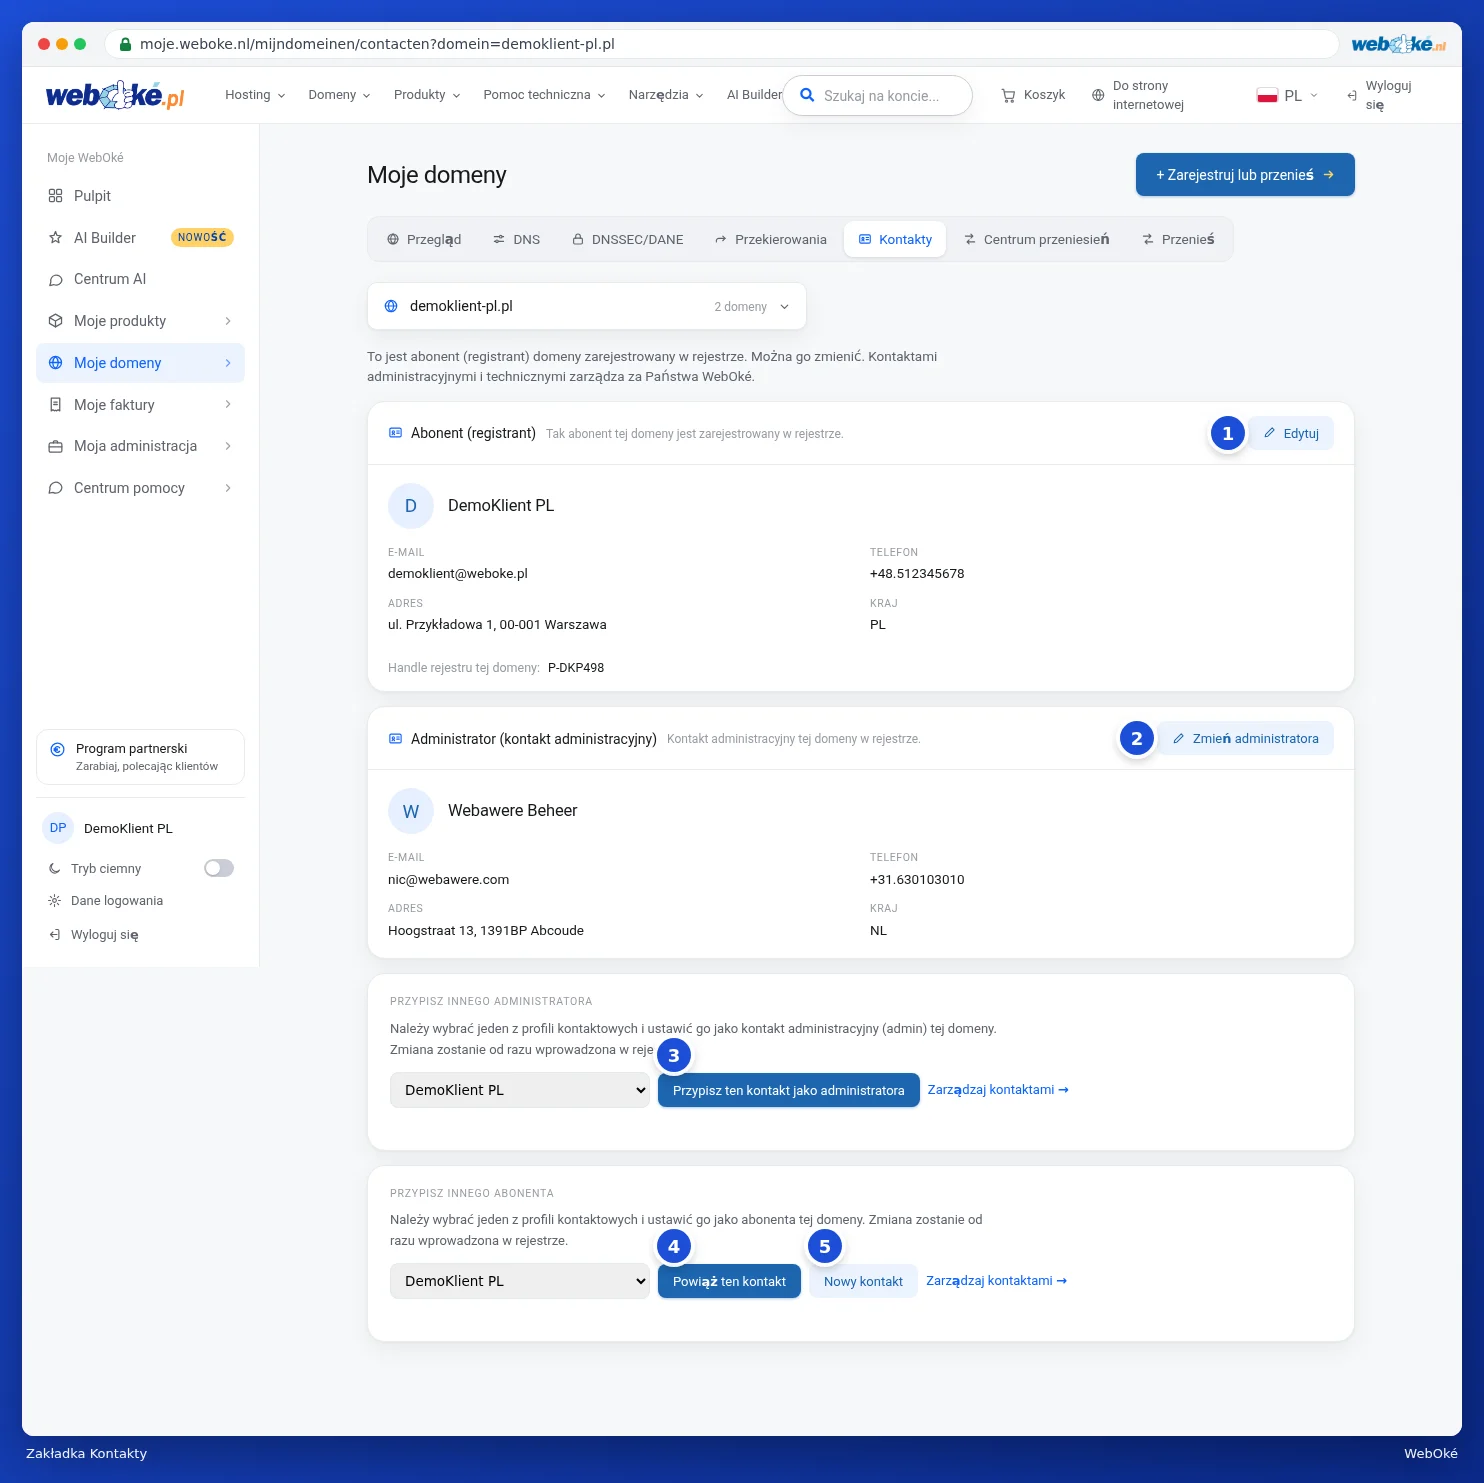Click the Edytuj button for the registrant
Image resolution: width=1484 pixels, height=1483 pixels.
point(1291,433)
